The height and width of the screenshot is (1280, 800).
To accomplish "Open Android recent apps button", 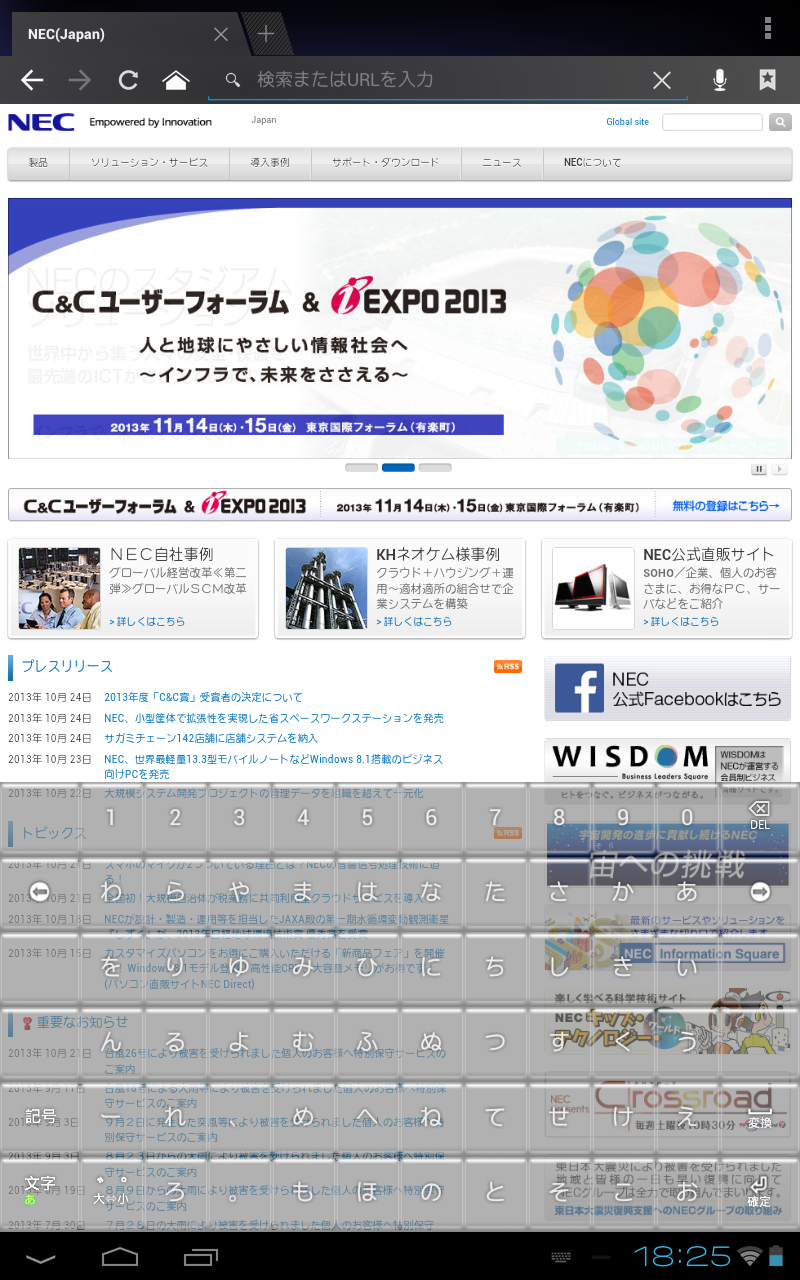I will pyautogui.click(x=200, y=1256).
